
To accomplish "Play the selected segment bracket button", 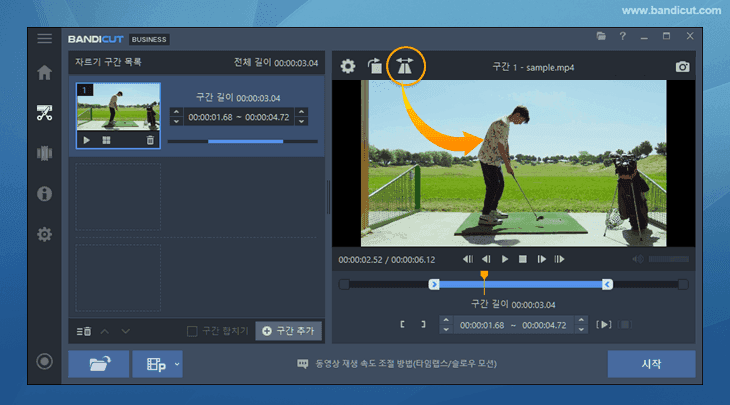I will [604, 324].
